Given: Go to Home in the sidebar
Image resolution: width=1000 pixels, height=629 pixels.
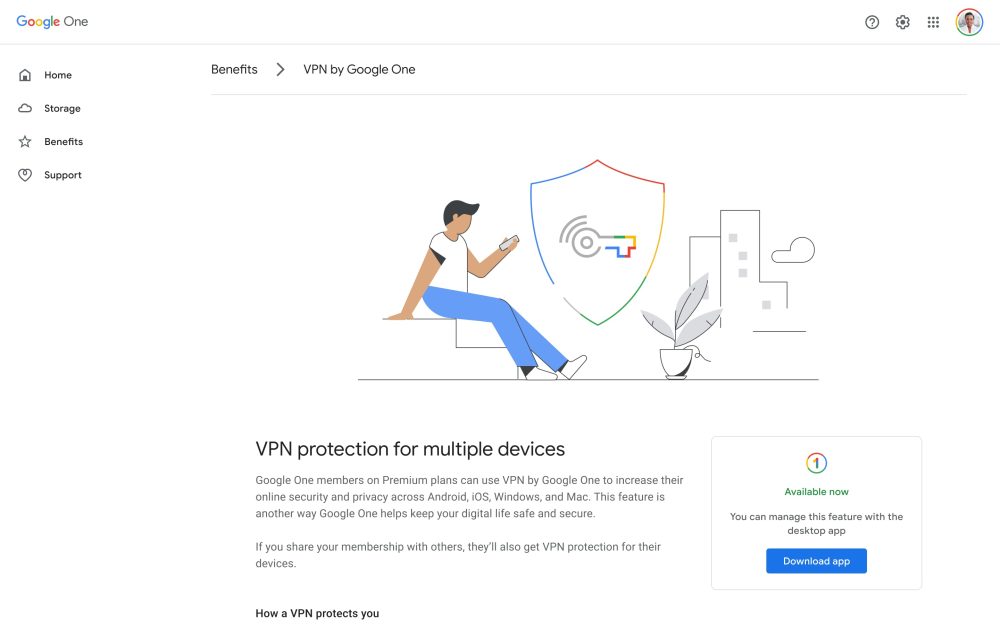Looking at the screenshot, I should (x=58, y=75).
